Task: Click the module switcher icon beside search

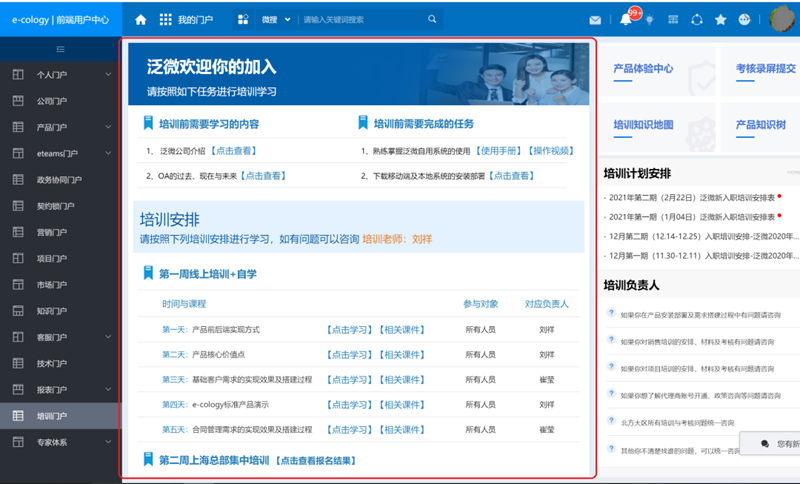Action: click(243, 19)
